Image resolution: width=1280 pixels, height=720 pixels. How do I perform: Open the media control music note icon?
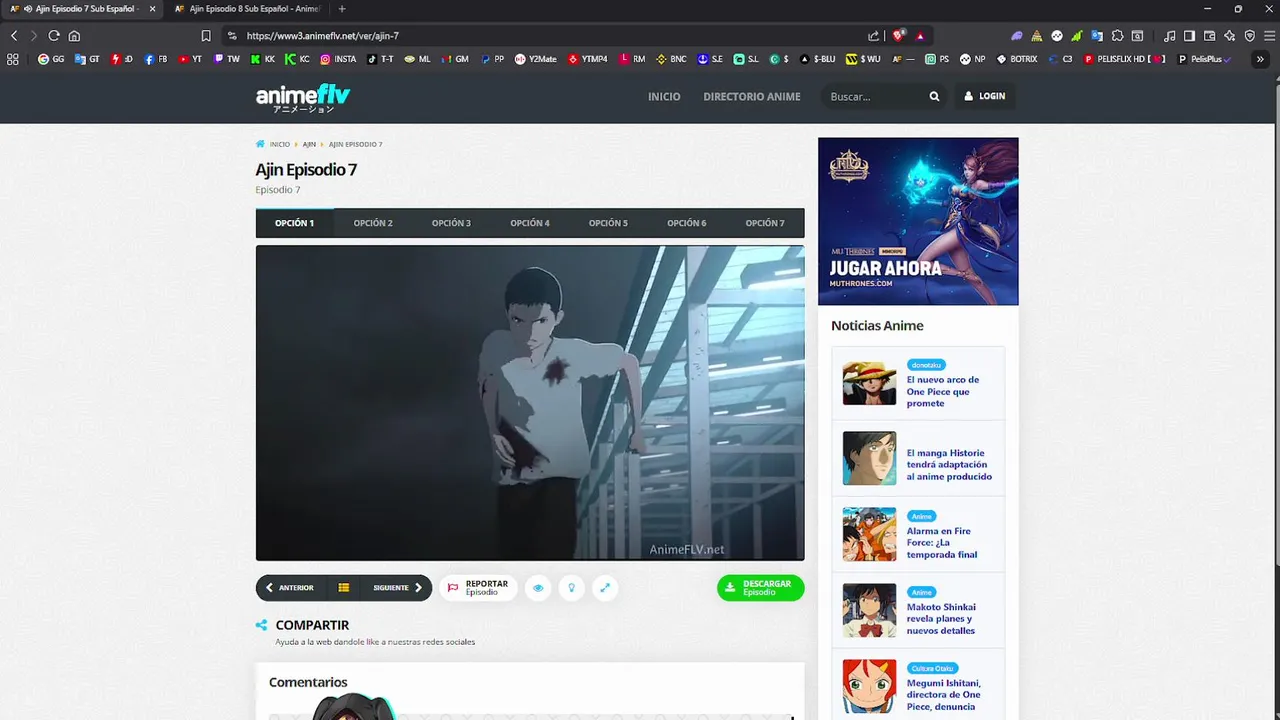[x=1169, y=35]
